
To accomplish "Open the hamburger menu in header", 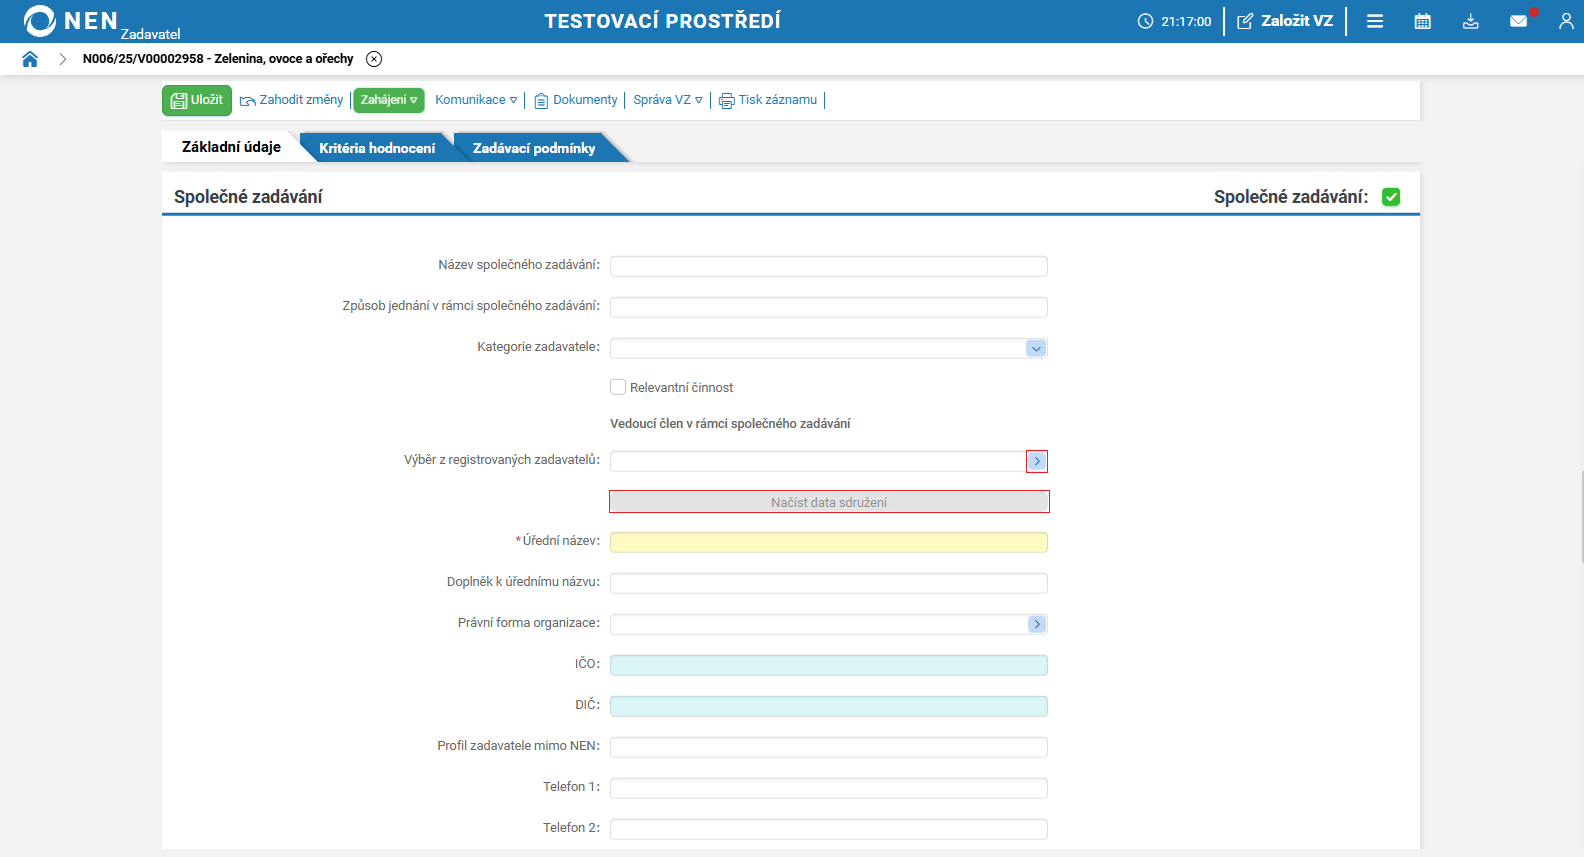I will tap(1375, 21).
